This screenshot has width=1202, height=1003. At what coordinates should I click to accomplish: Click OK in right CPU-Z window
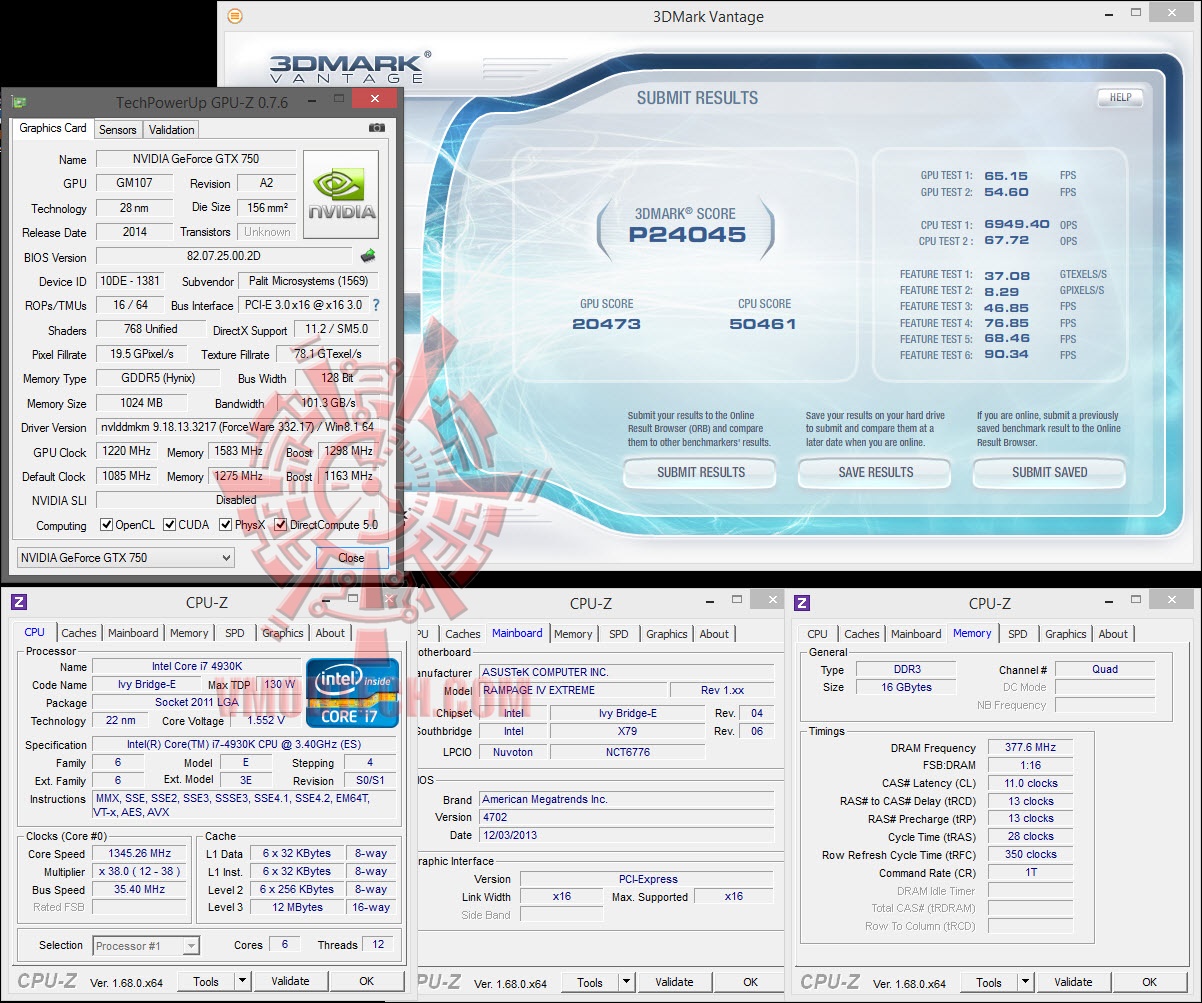point(1149,982)
